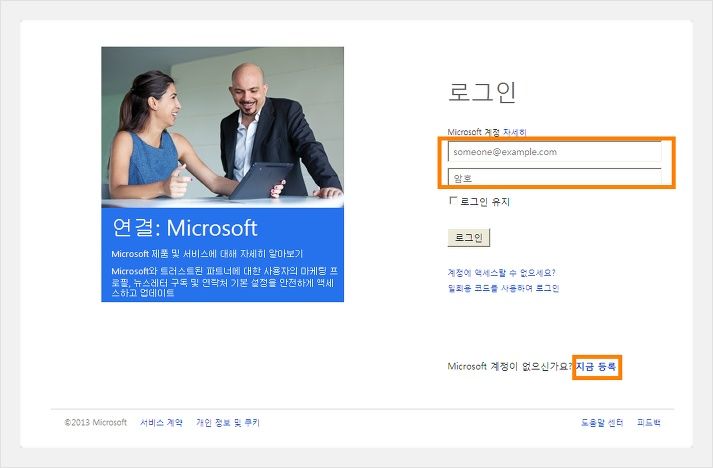Screen dimensions: 713x468
Task: Click the someone@example.com email field
Action: point(554,151)
